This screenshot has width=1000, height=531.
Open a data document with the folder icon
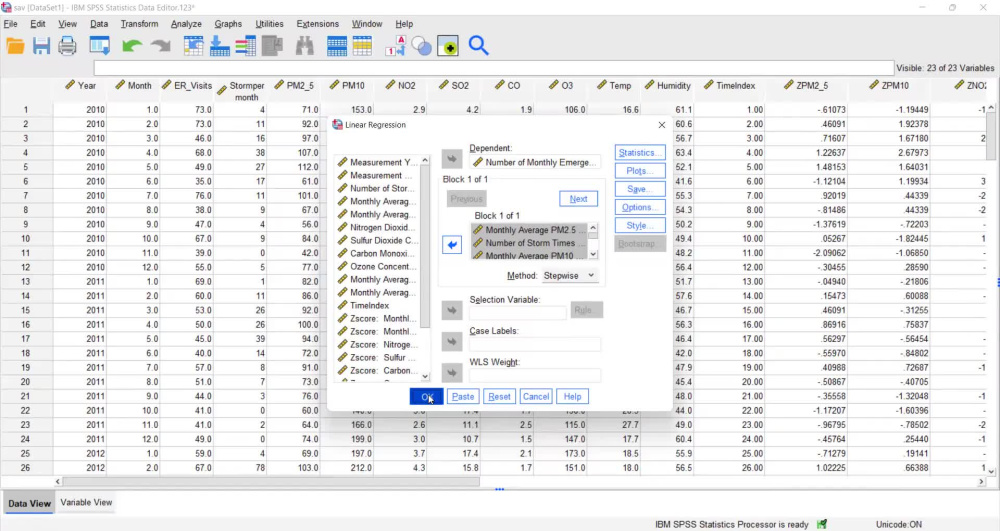coord(15,46)
